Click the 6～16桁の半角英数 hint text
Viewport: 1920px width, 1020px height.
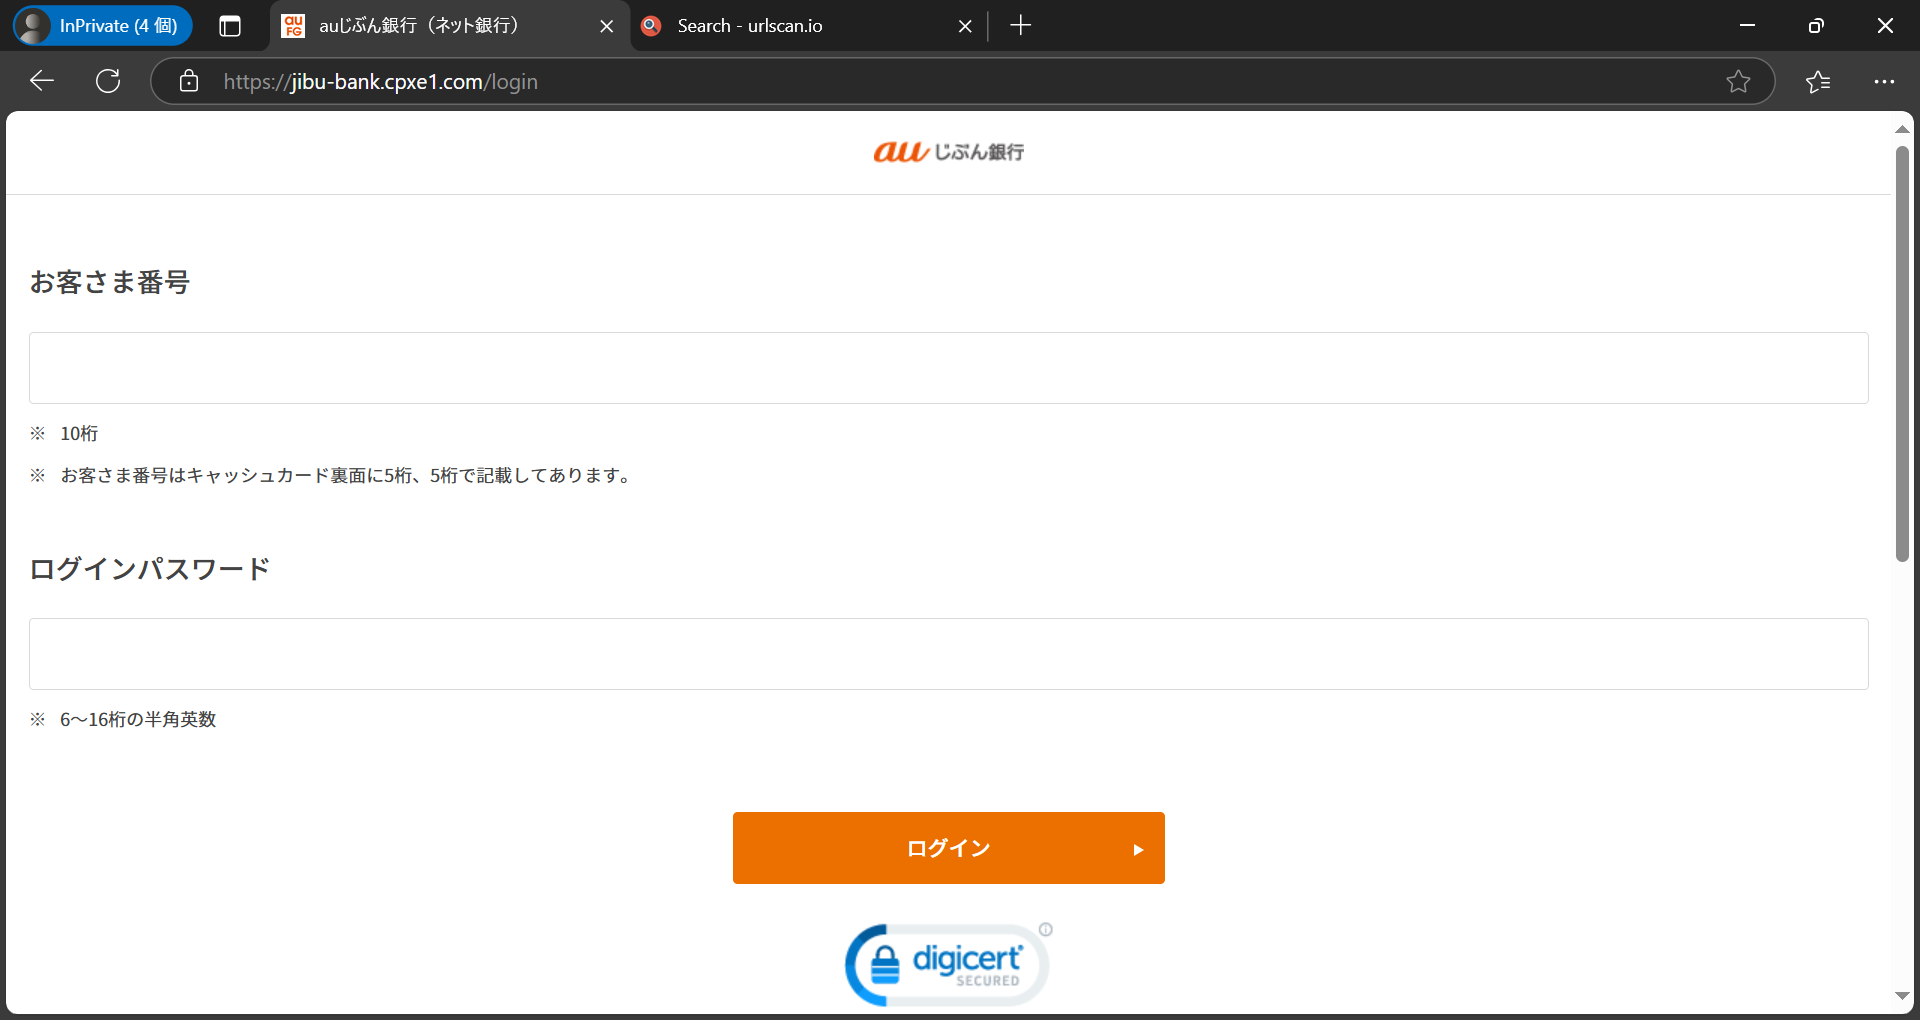[x=138, y=719]
